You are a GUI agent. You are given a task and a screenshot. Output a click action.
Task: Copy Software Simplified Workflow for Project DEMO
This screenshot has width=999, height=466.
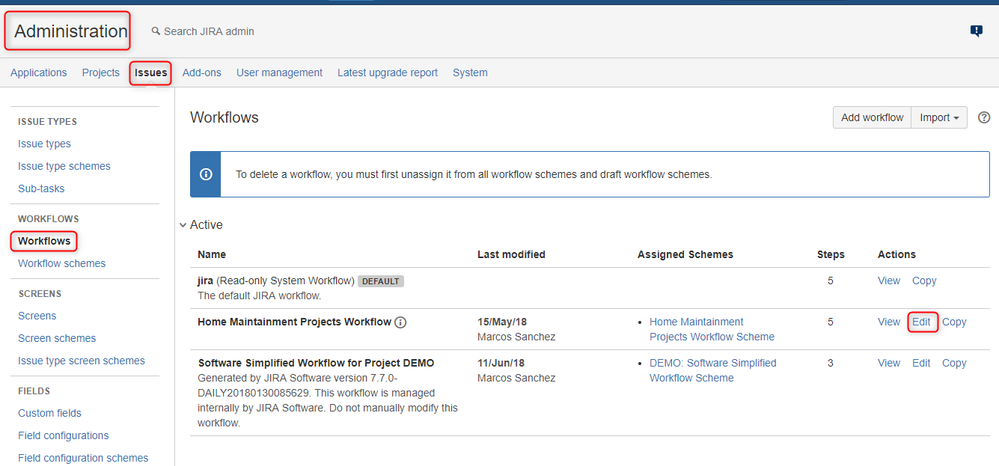tap(954, 363)
